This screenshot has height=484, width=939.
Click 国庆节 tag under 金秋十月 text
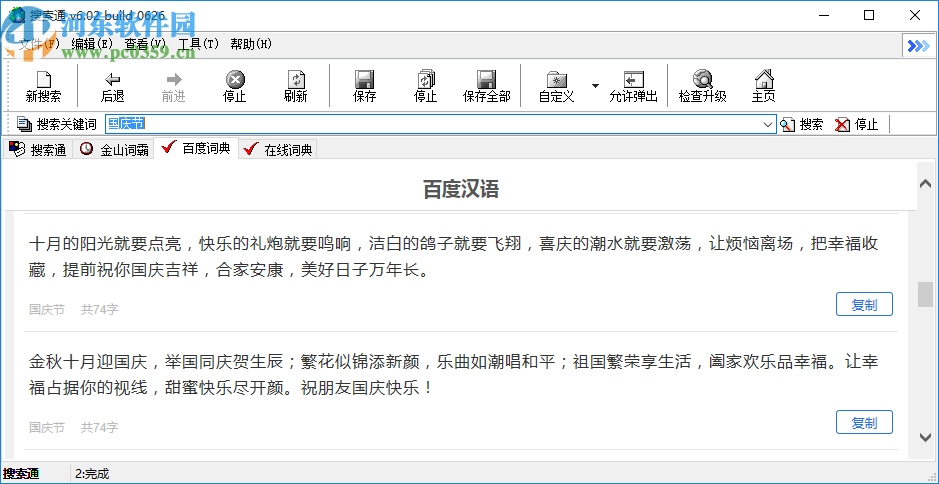(x=47, y=428)
